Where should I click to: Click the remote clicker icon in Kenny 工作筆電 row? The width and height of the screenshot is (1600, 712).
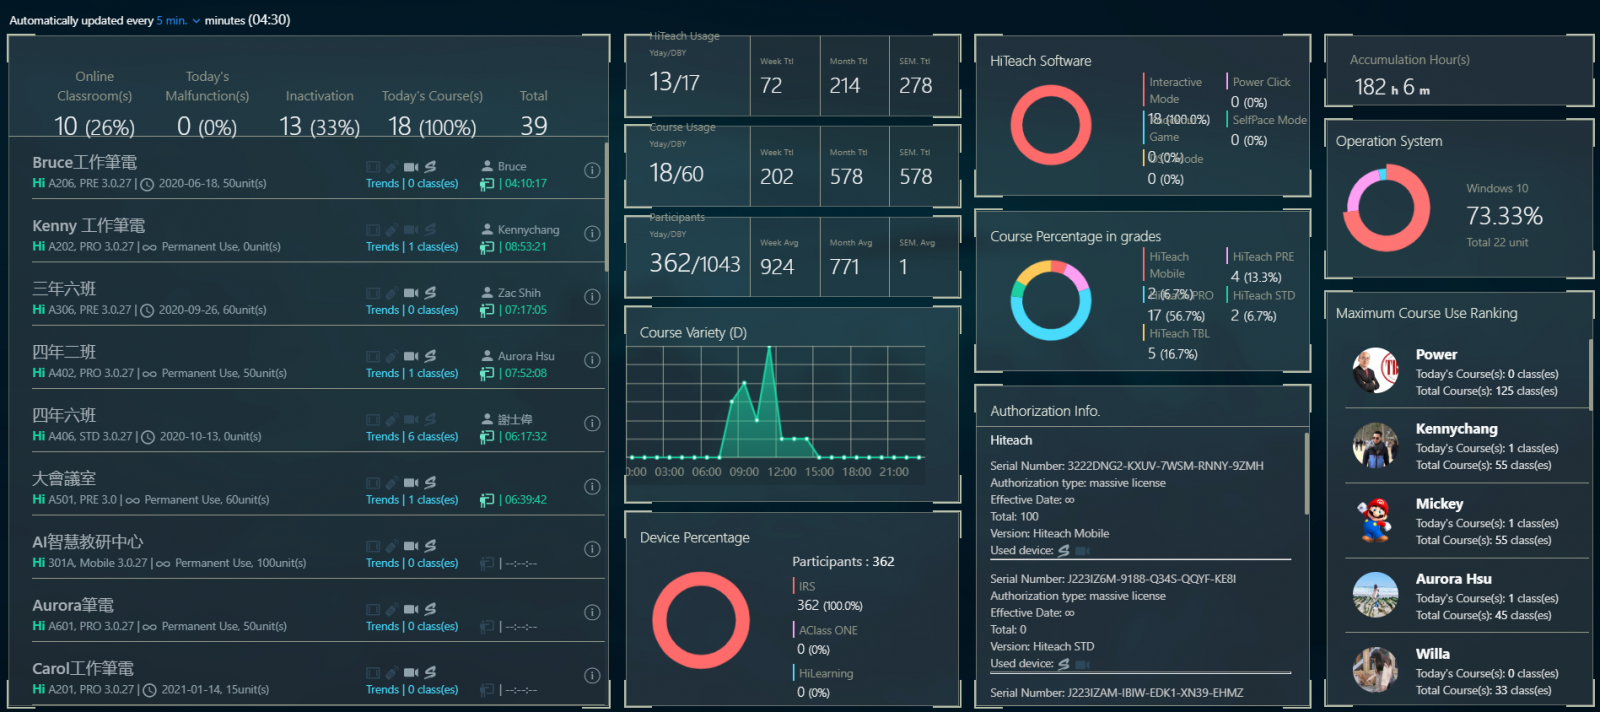pyautogui.click(x=392, y=230)
